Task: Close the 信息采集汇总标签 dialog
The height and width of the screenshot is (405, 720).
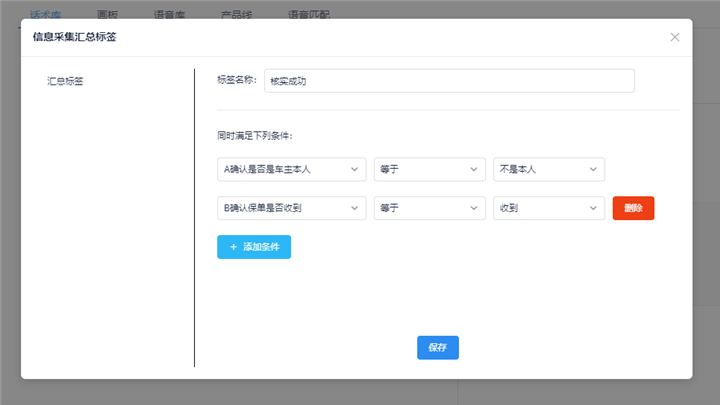Action: (x=675, y=37)
